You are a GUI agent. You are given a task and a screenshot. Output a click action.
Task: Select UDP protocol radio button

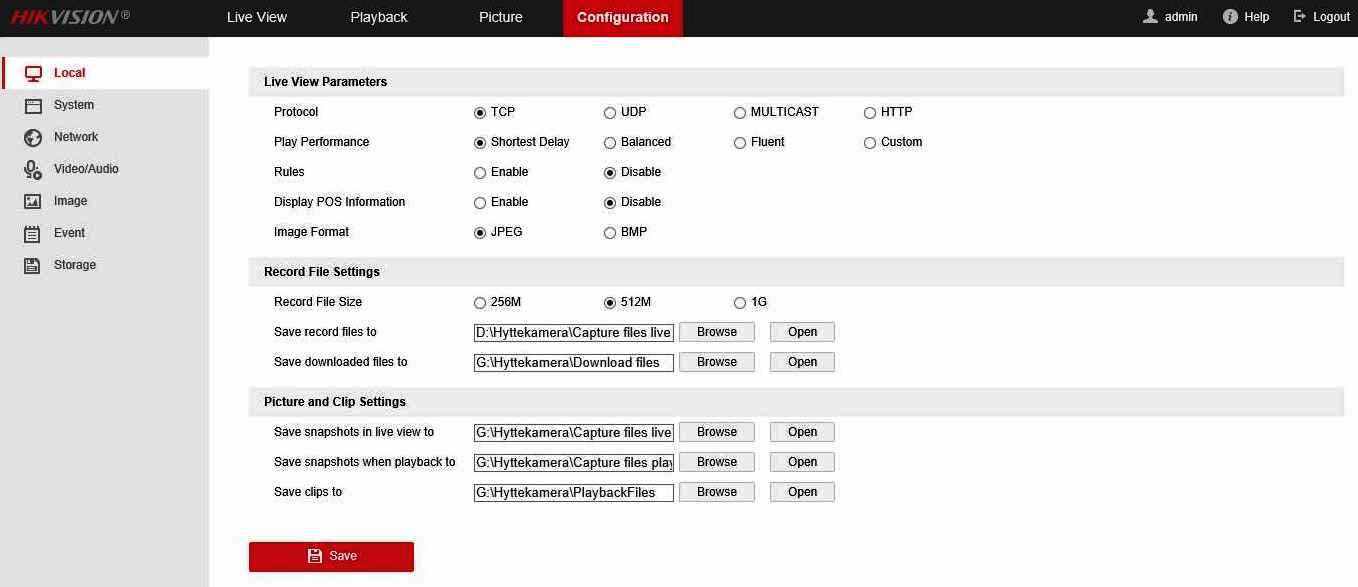(x=610, y=113)
